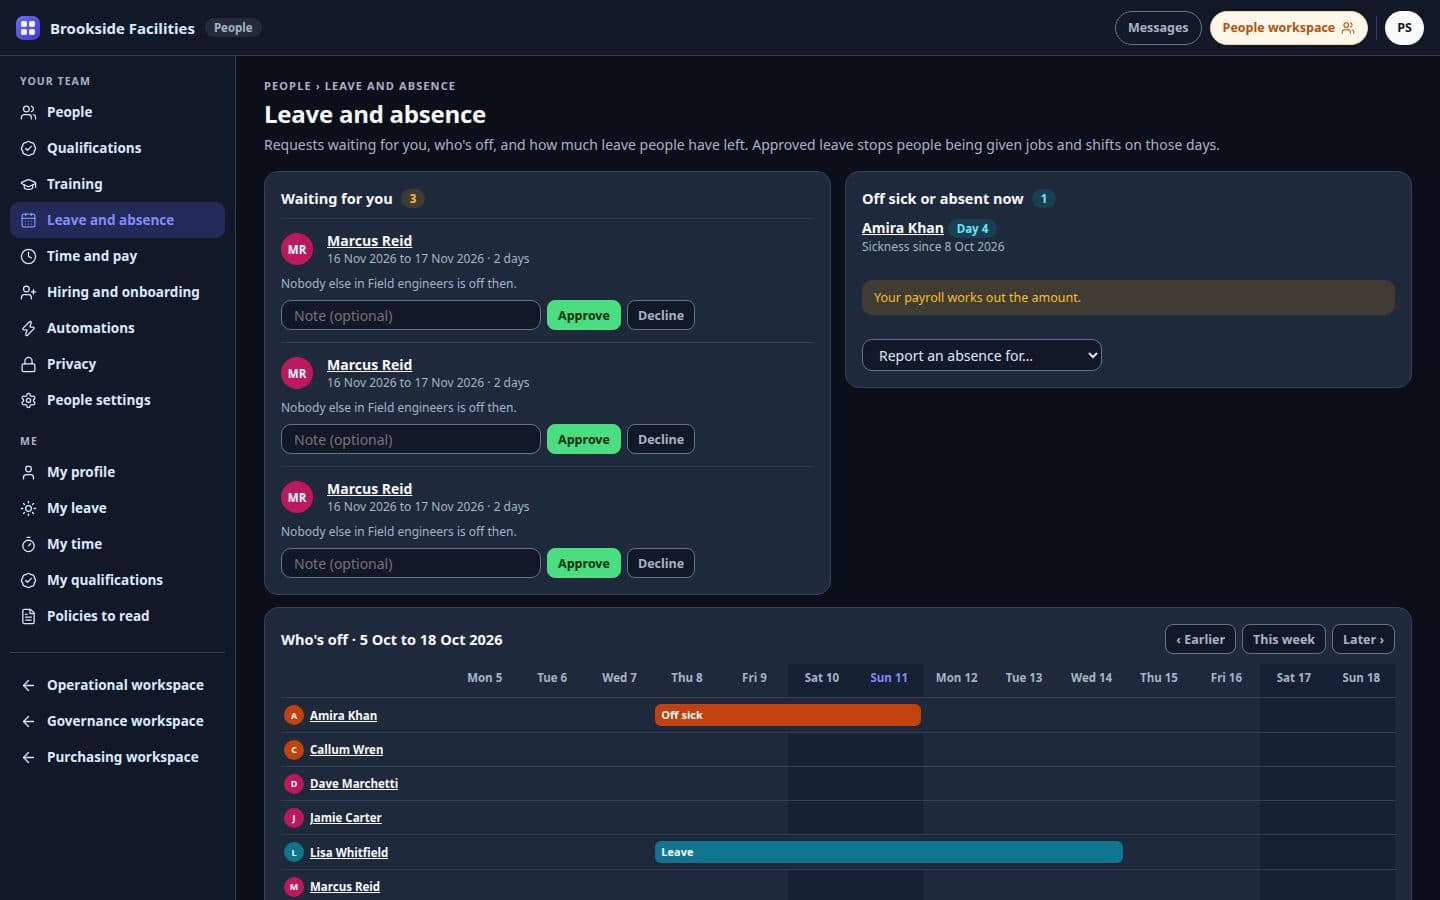Image resolution: width=1440 pixels, height=900 pixels.
Task: Click the Policies to read document icon
Action: pos(28,616)
